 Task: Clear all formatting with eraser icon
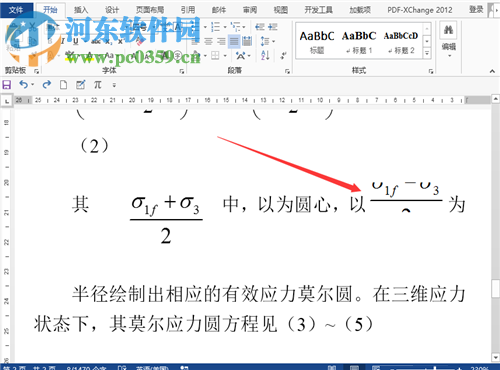point(140,41)
